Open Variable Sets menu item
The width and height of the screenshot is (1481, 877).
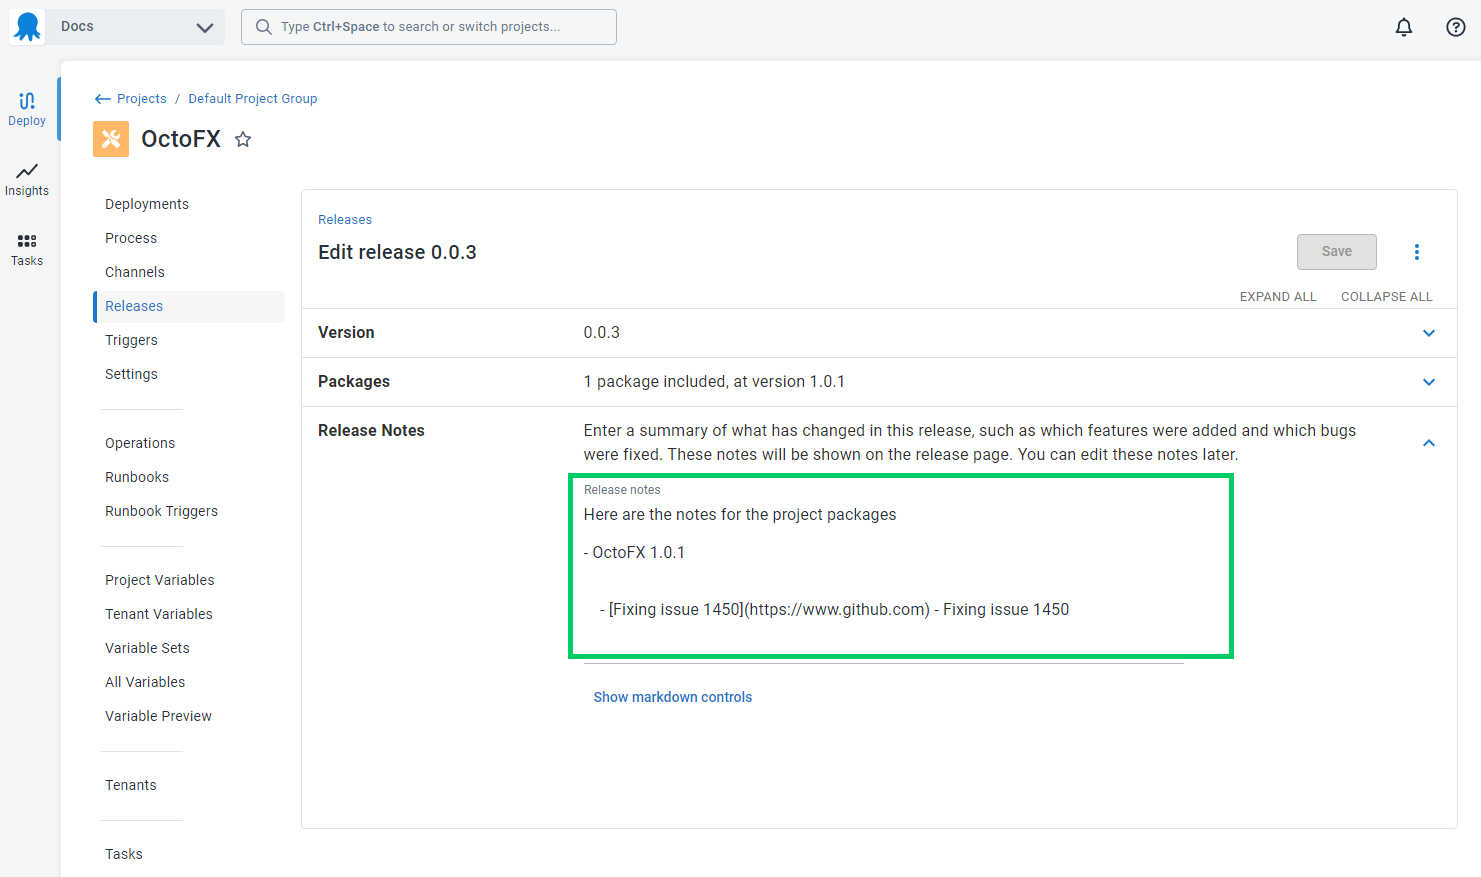(147, 648)
